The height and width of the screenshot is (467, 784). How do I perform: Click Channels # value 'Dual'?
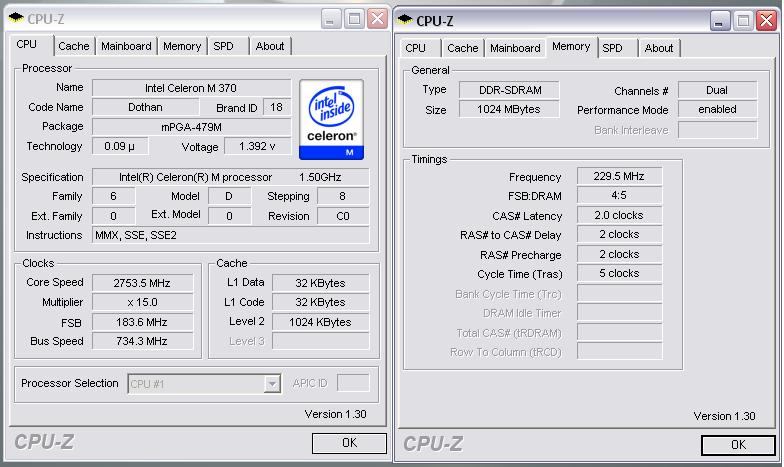pos(718,90)
